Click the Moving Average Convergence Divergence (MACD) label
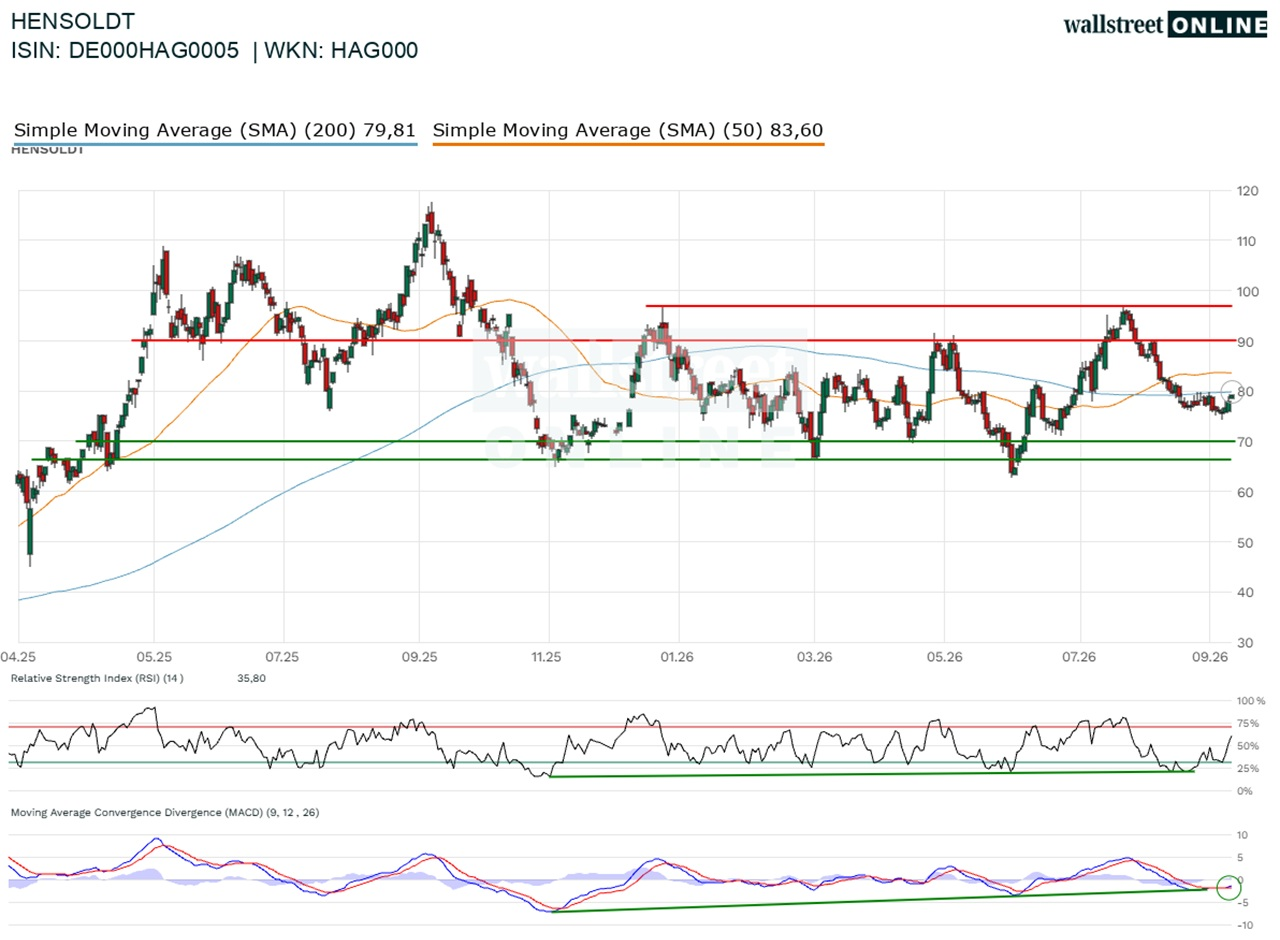Image resolution: width=1280 pixels, height=940 pixels. (166, 813)
